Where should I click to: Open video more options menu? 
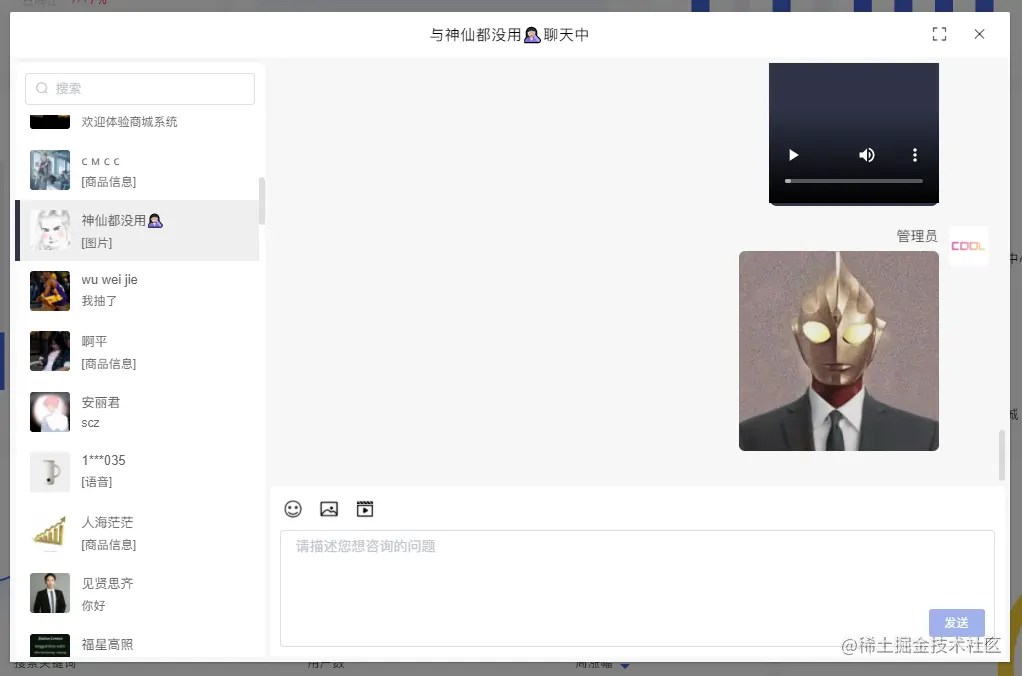tap(914, 155)
